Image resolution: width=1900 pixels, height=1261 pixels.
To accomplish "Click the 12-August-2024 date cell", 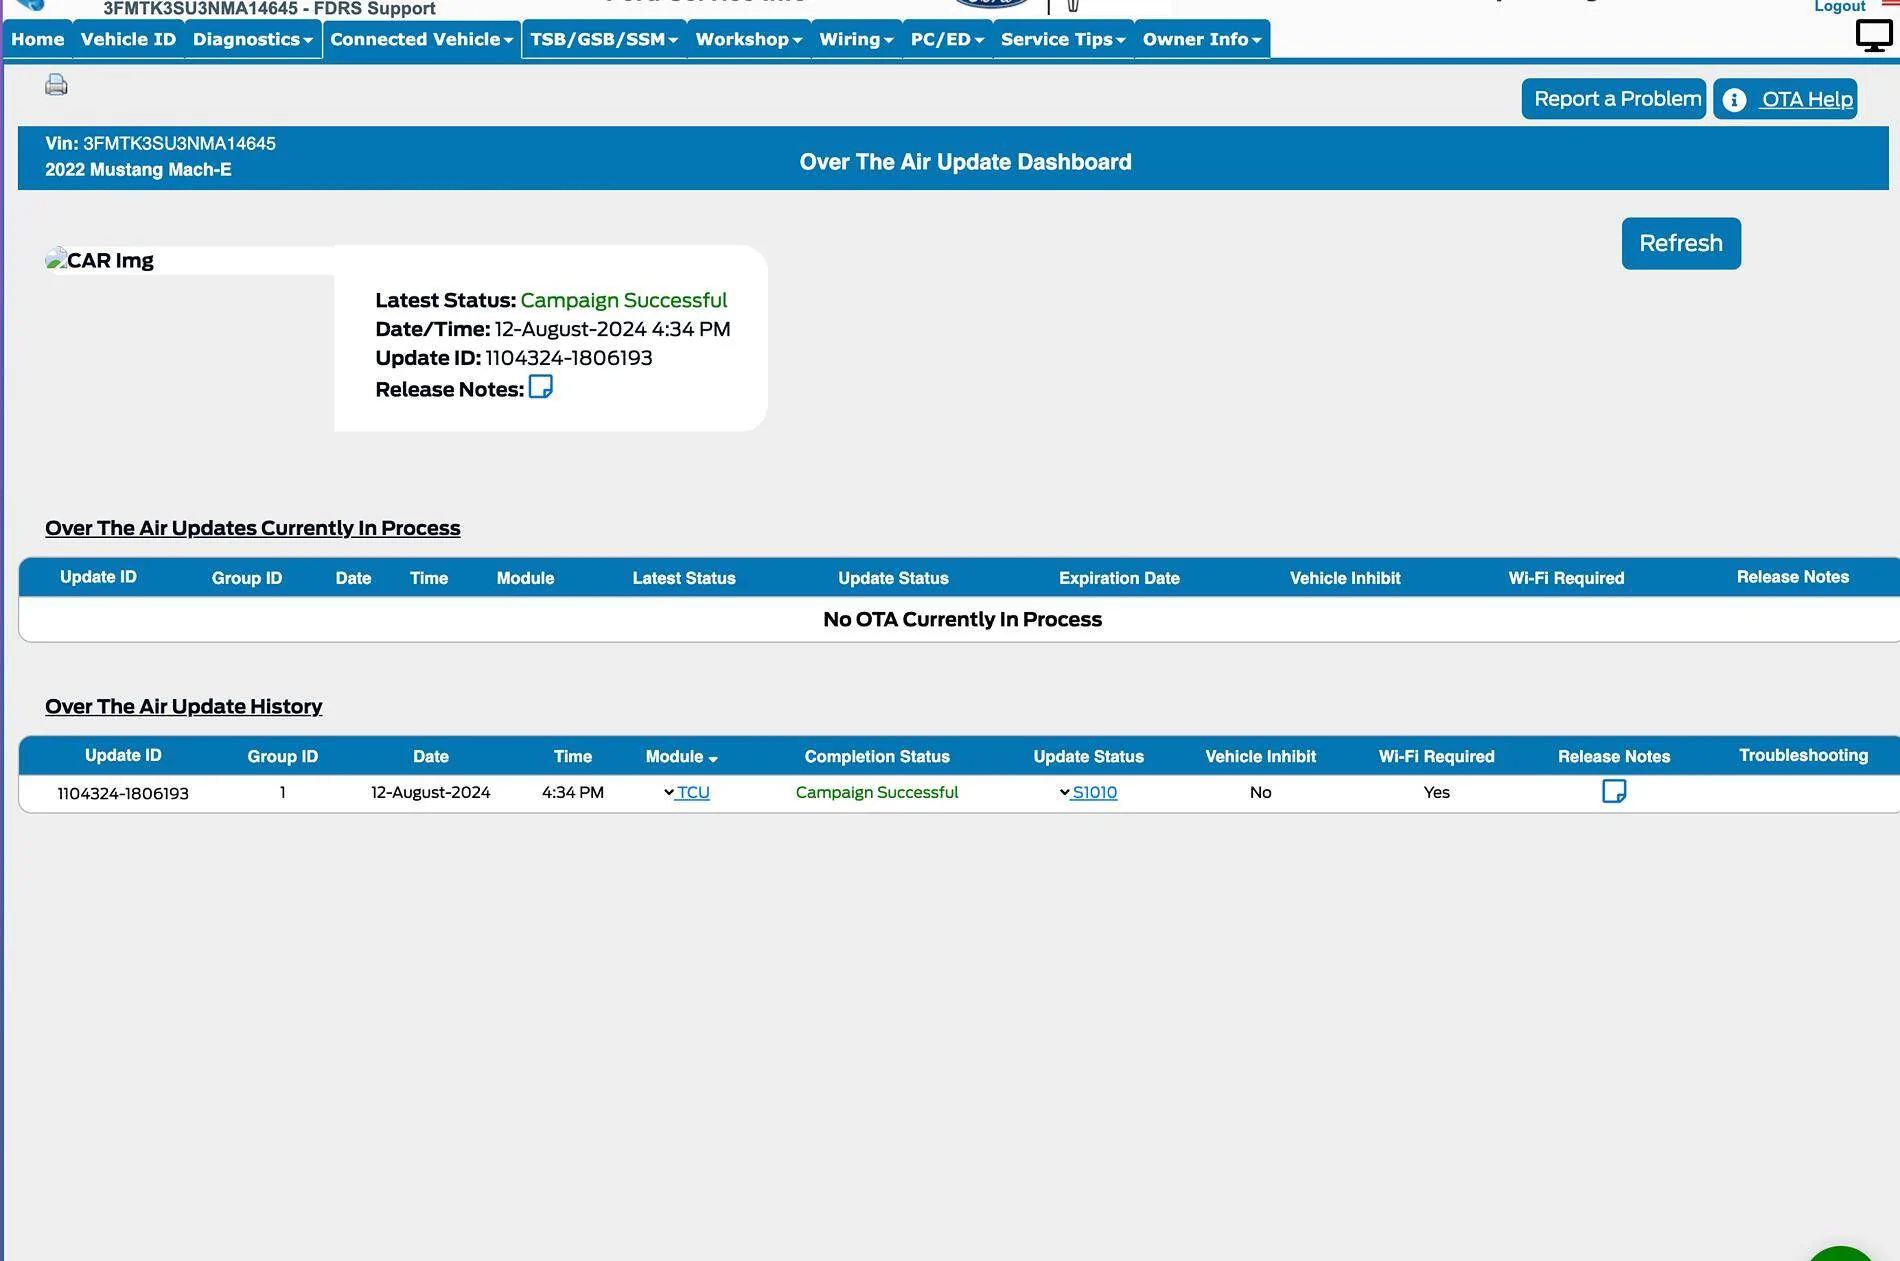I will 431,792.
